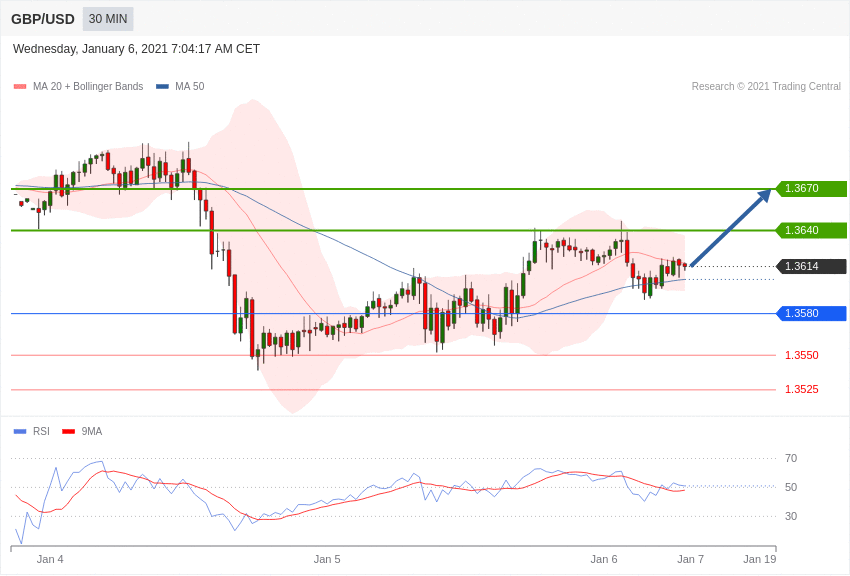Click the Jan 19 date axis label

(760, 559)
